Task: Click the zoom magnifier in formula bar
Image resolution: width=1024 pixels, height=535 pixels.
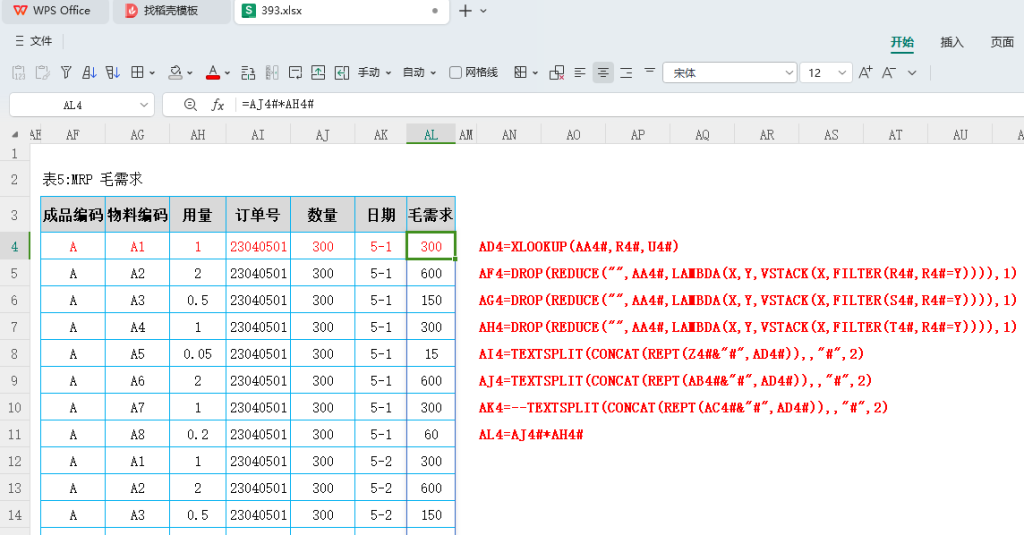Action: 190,105
